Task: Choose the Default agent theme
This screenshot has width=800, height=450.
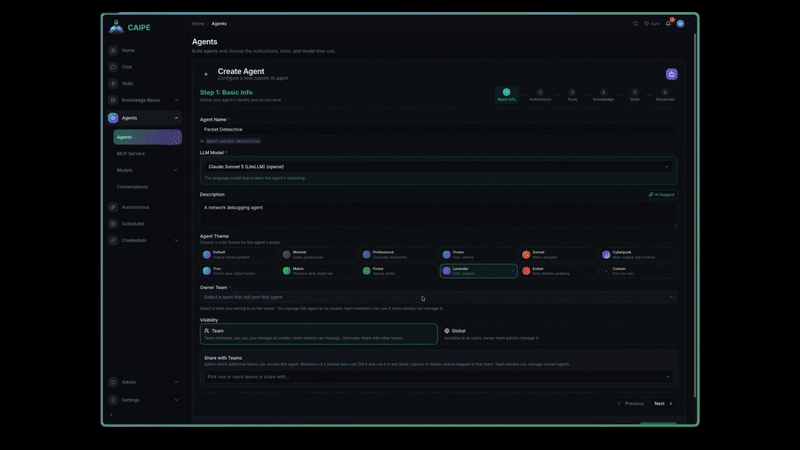Action: pyautogui.click(x=239, y=255)
